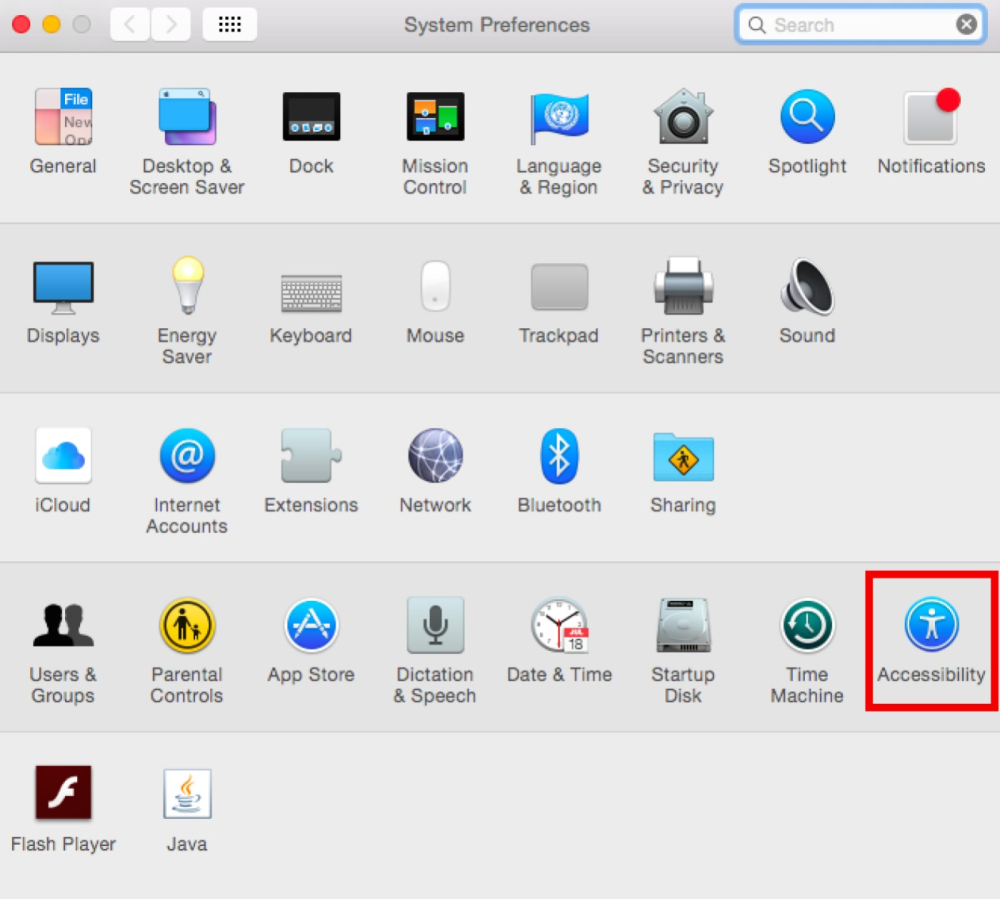This screenshot has height=899, width=1000.
Task: Clear the search field with X button
Action: (966, 25)
